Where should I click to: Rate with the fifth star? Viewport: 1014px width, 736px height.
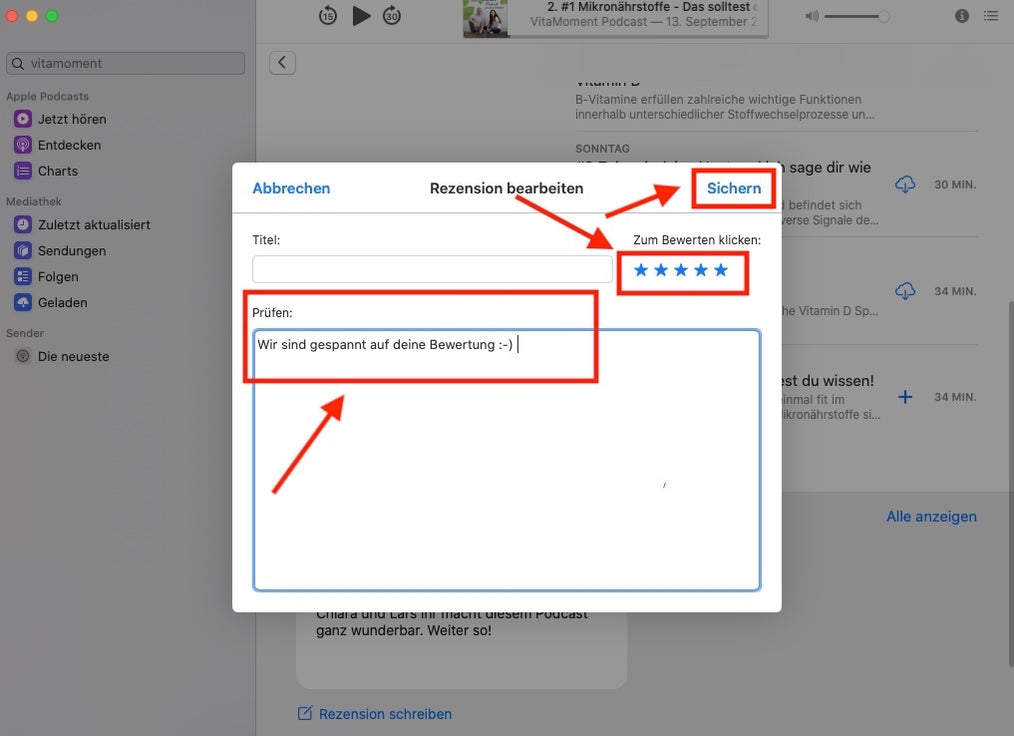pyautogui.click(x=721, y=270)
